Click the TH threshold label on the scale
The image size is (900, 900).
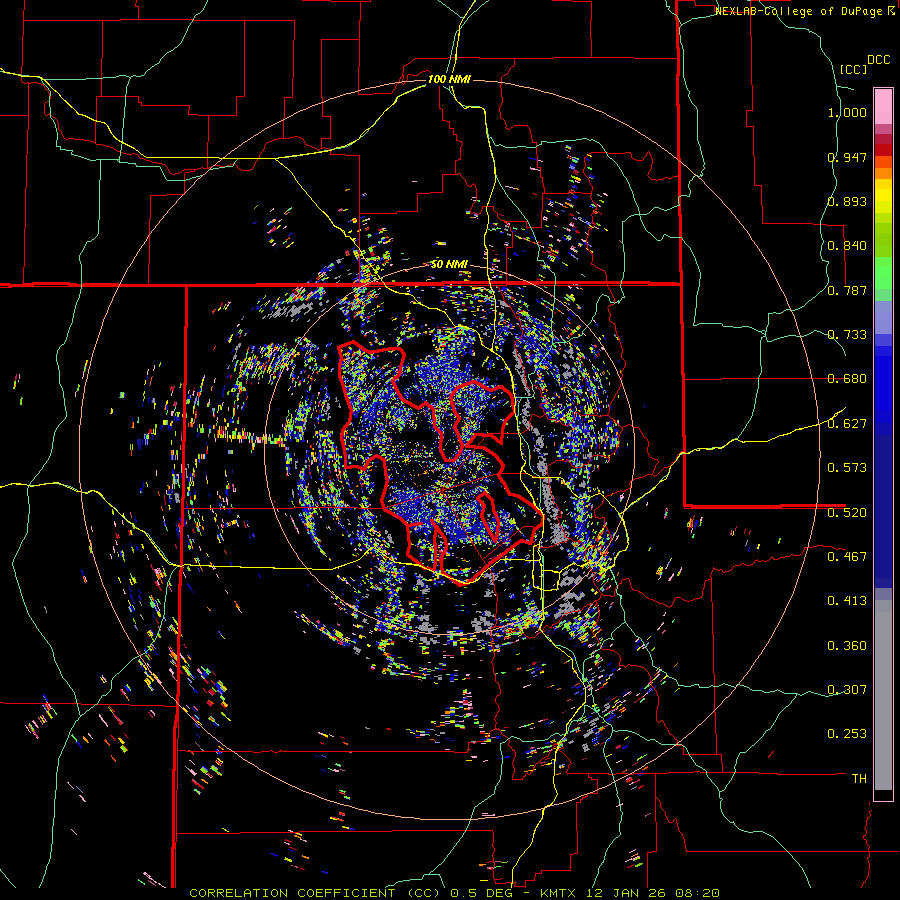859,778
